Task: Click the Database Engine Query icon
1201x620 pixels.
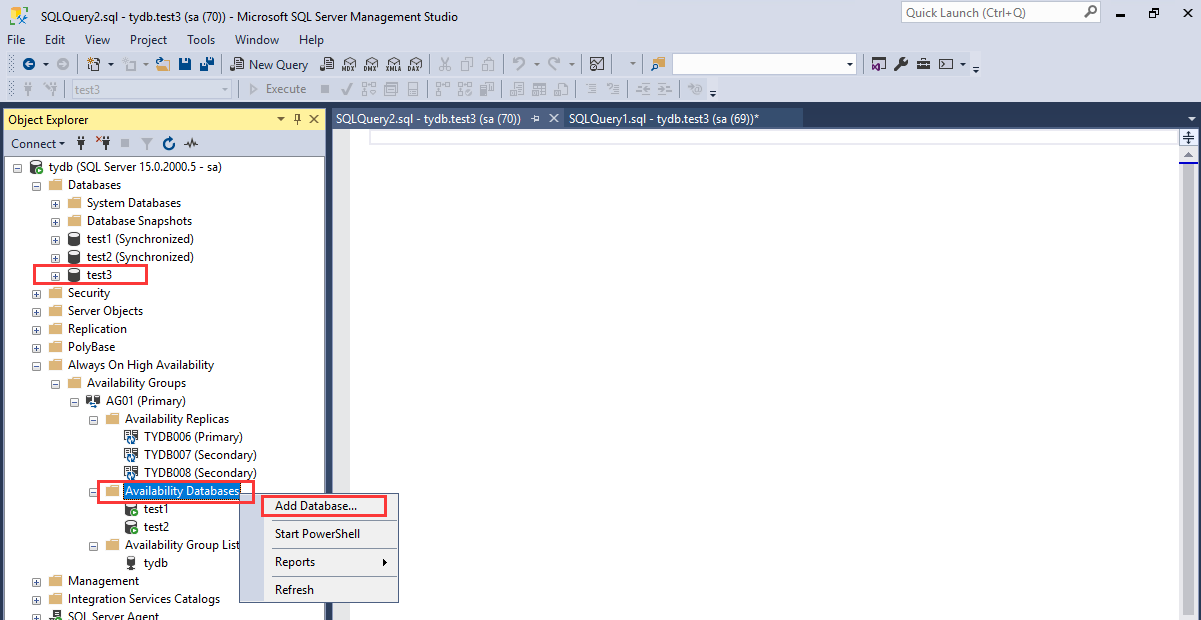Action: (x=327, y=64)
